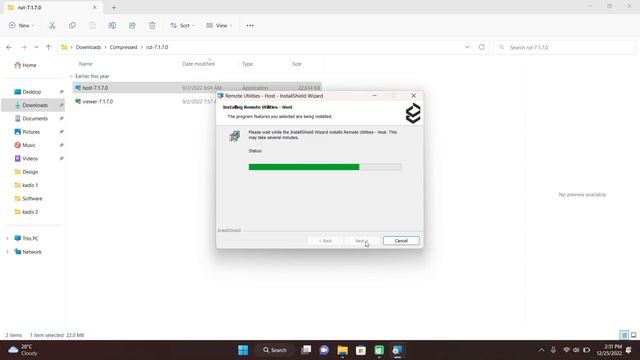
Task: Click the taskbar Search box
Action: click(x=275, y=350)
